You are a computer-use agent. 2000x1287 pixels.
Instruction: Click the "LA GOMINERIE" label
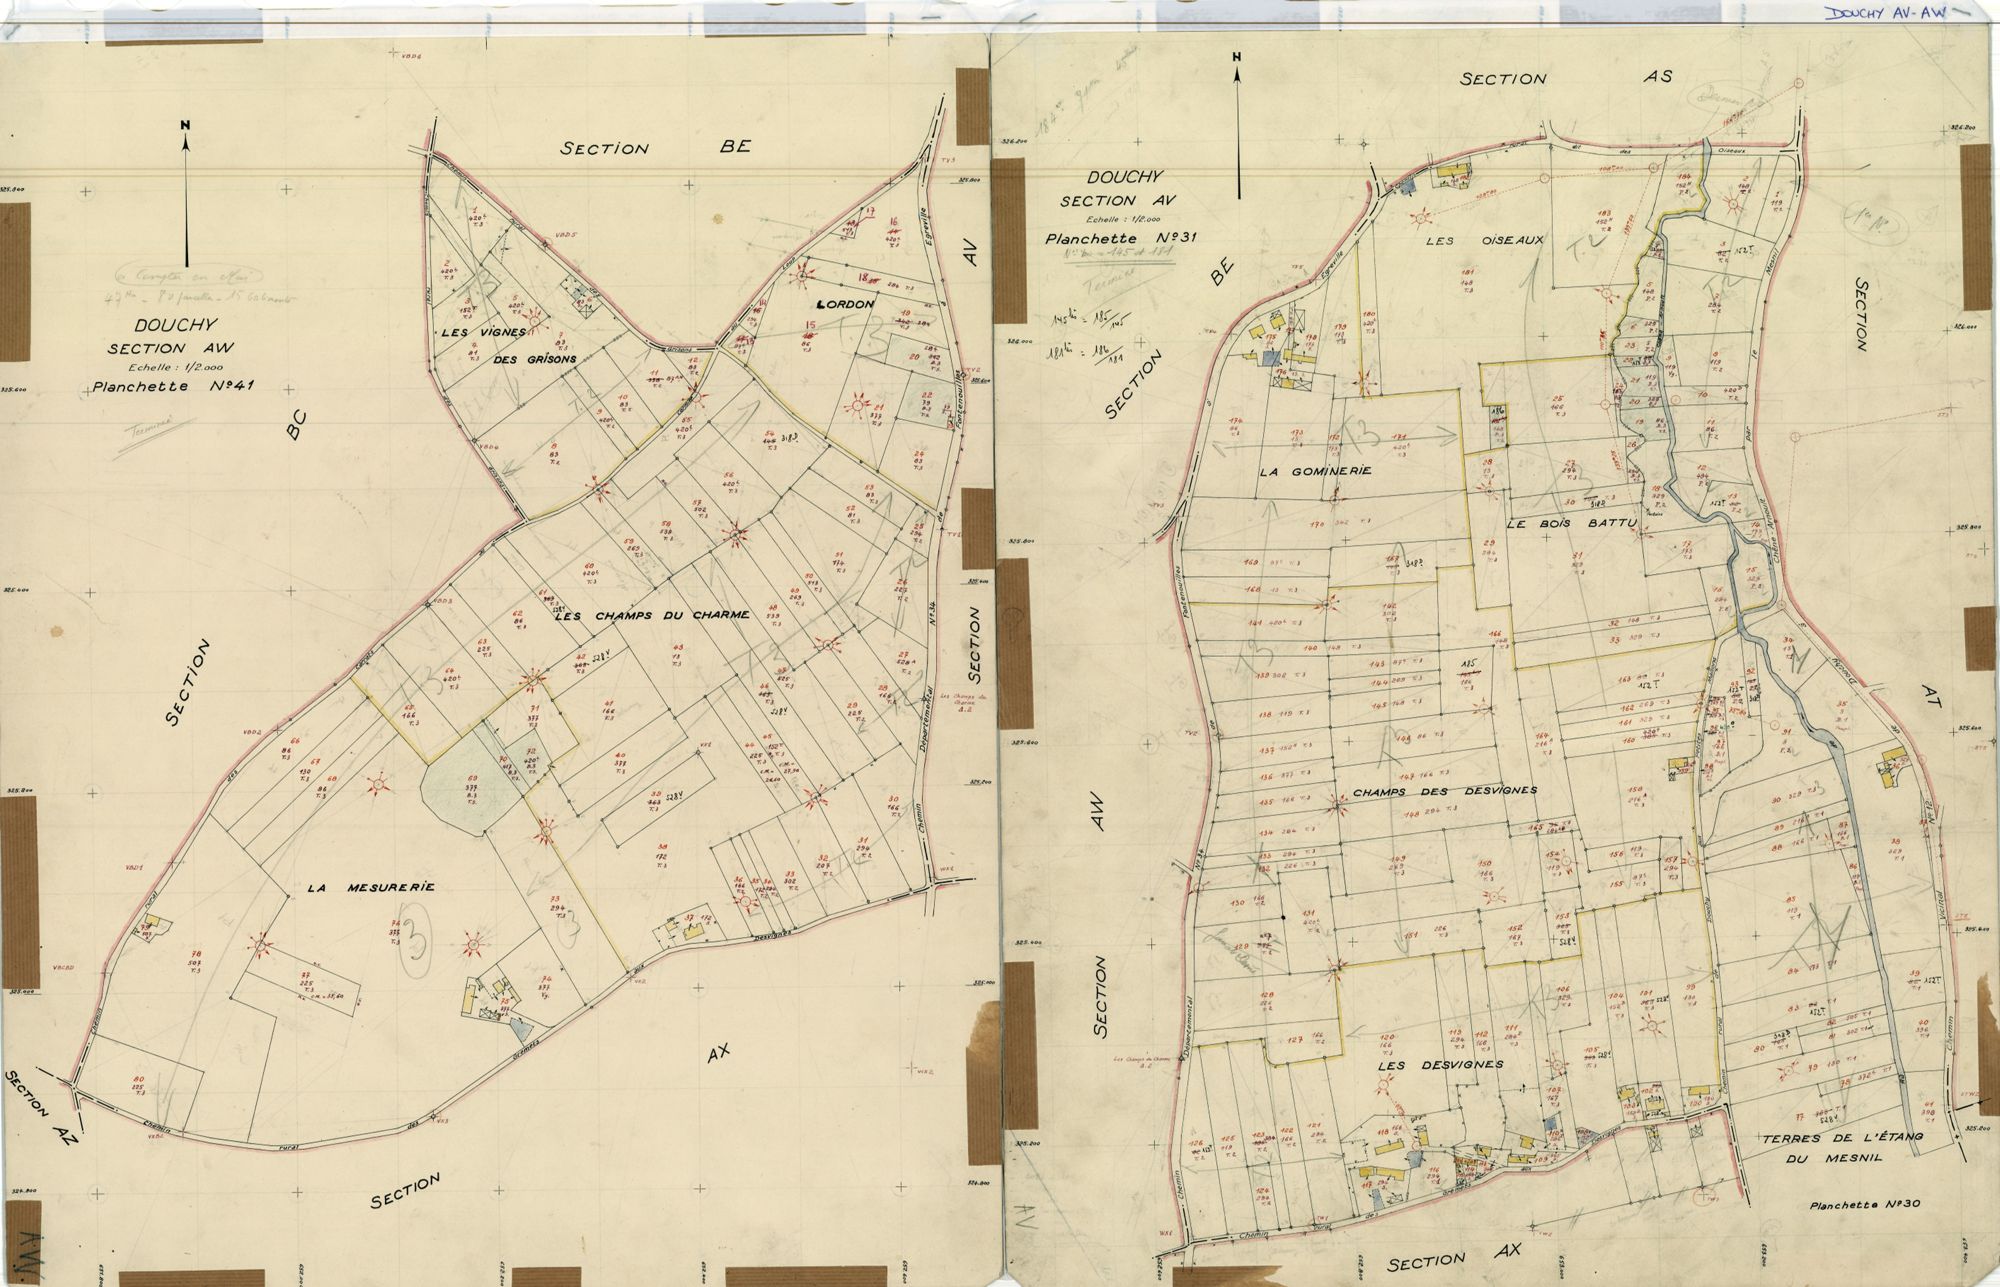point(1316,471)
